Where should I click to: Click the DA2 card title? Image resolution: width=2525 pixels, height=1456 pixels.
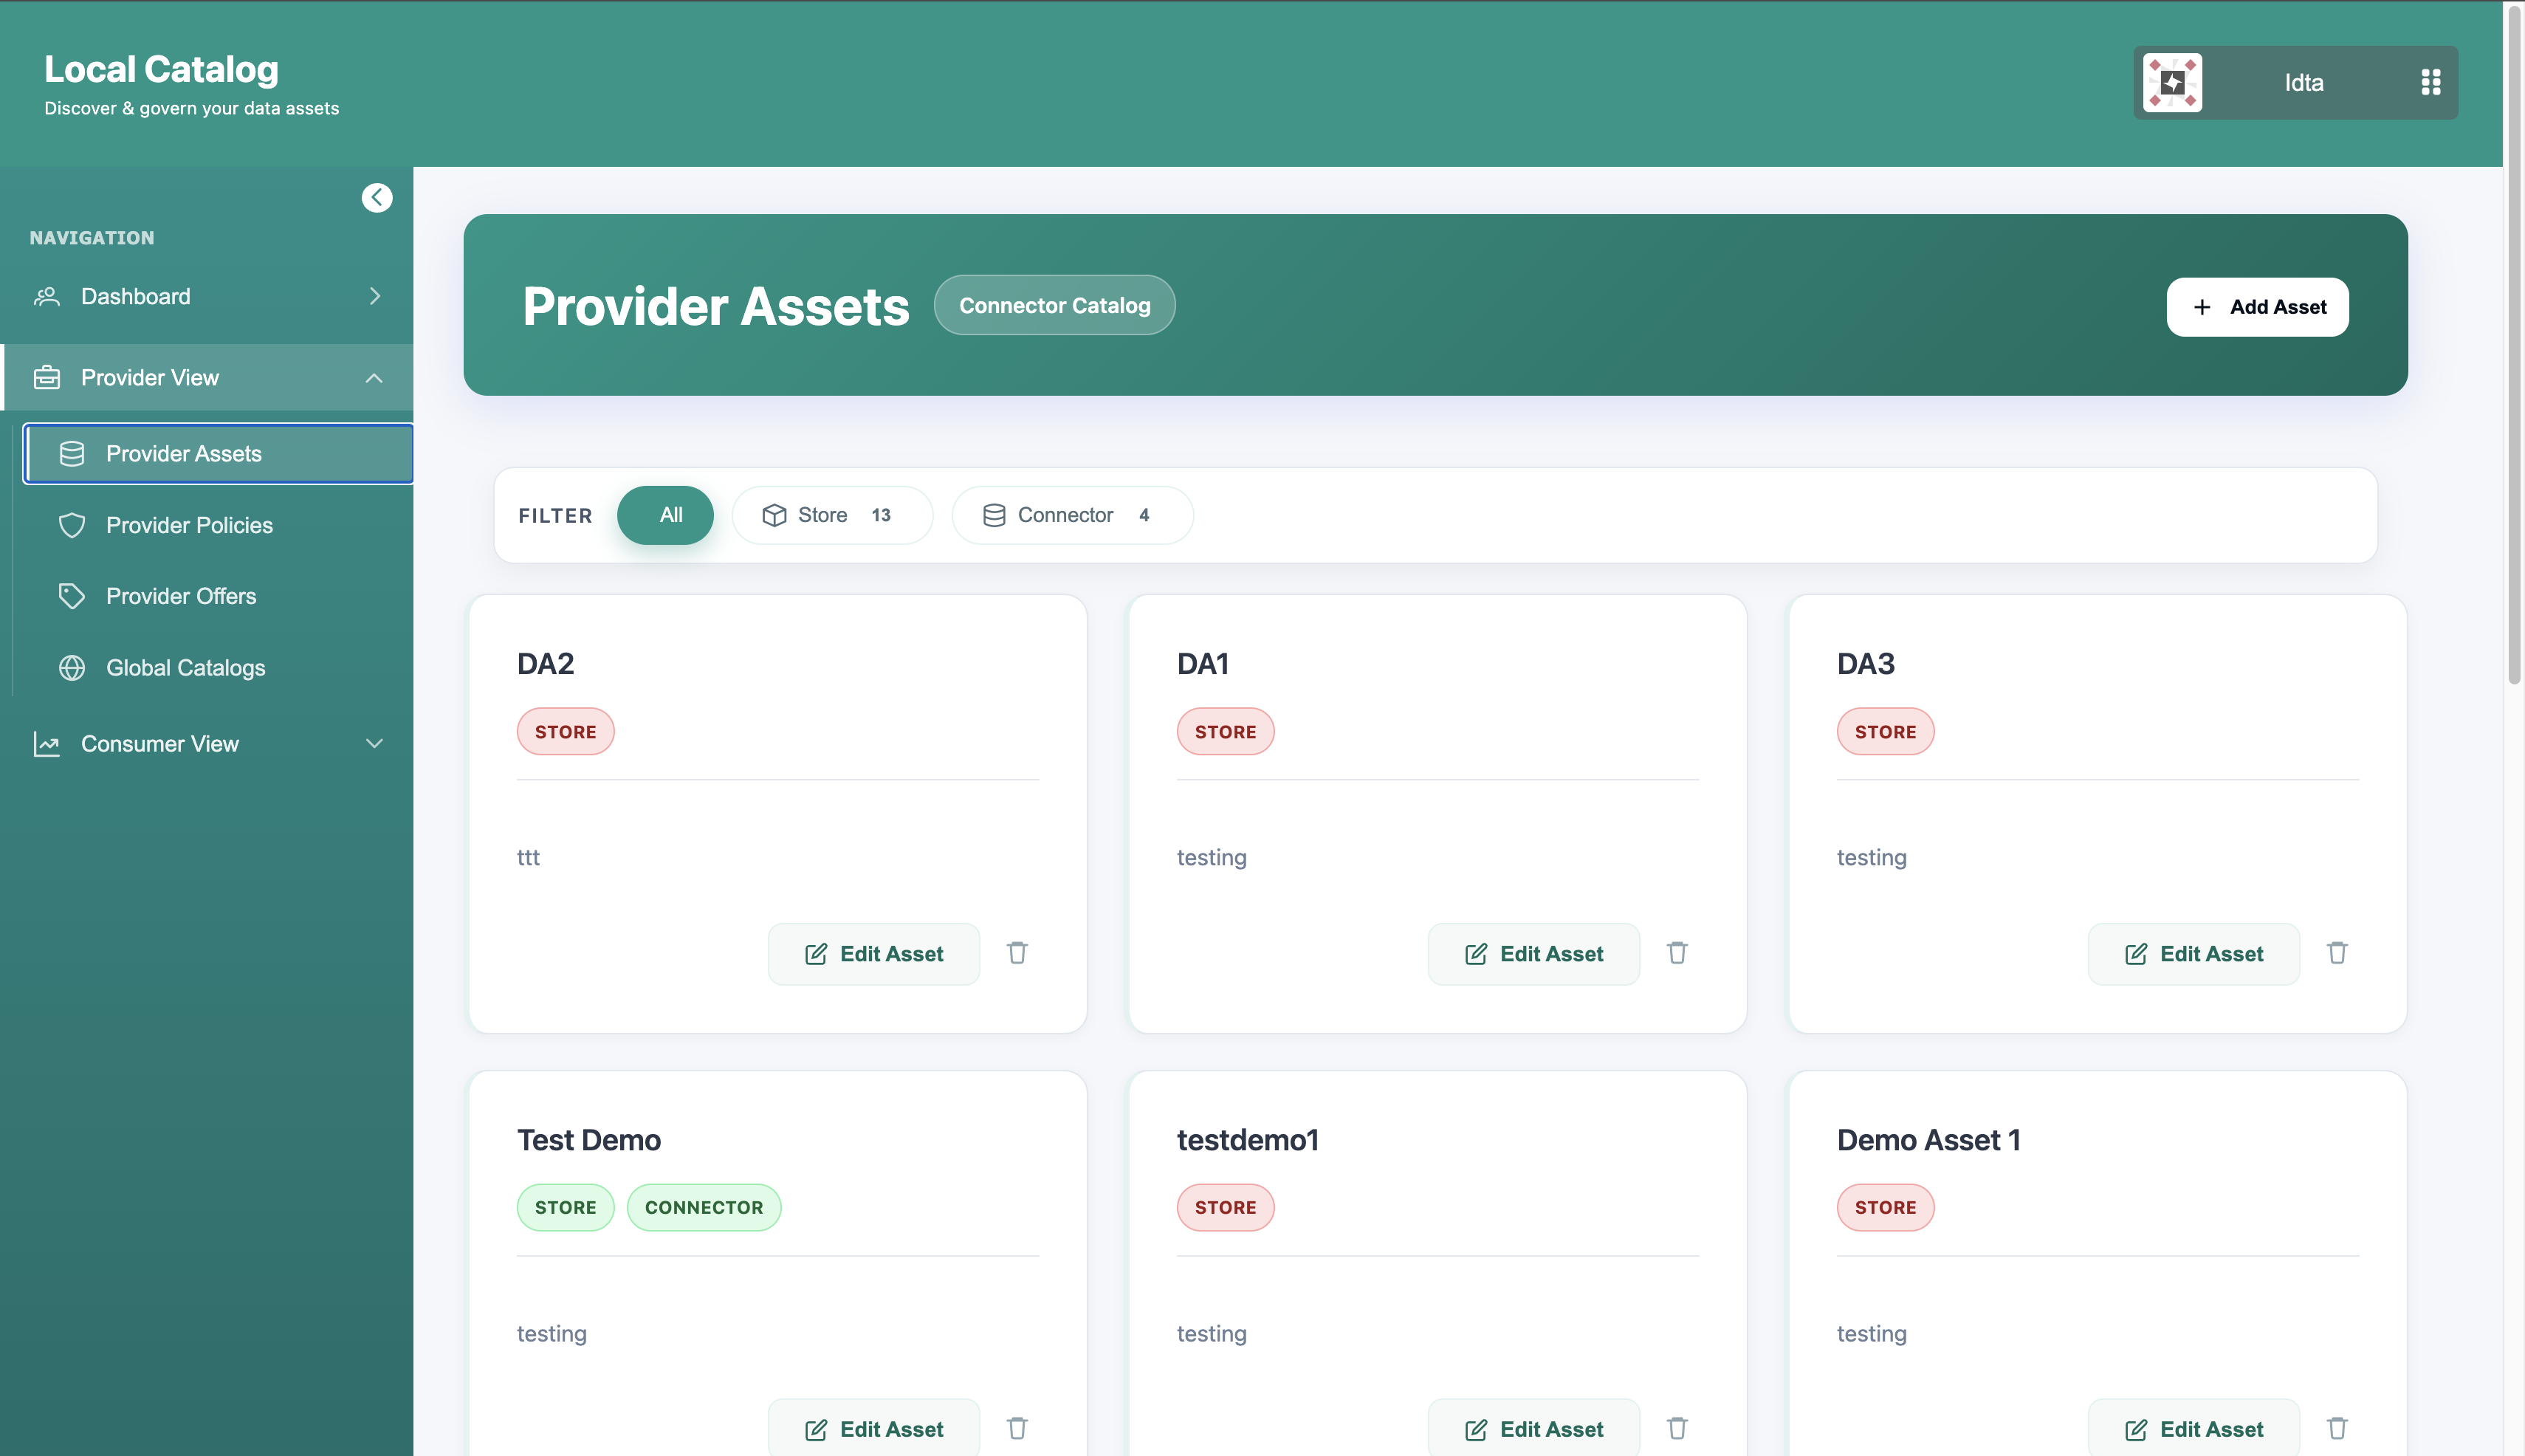(545, 664)
